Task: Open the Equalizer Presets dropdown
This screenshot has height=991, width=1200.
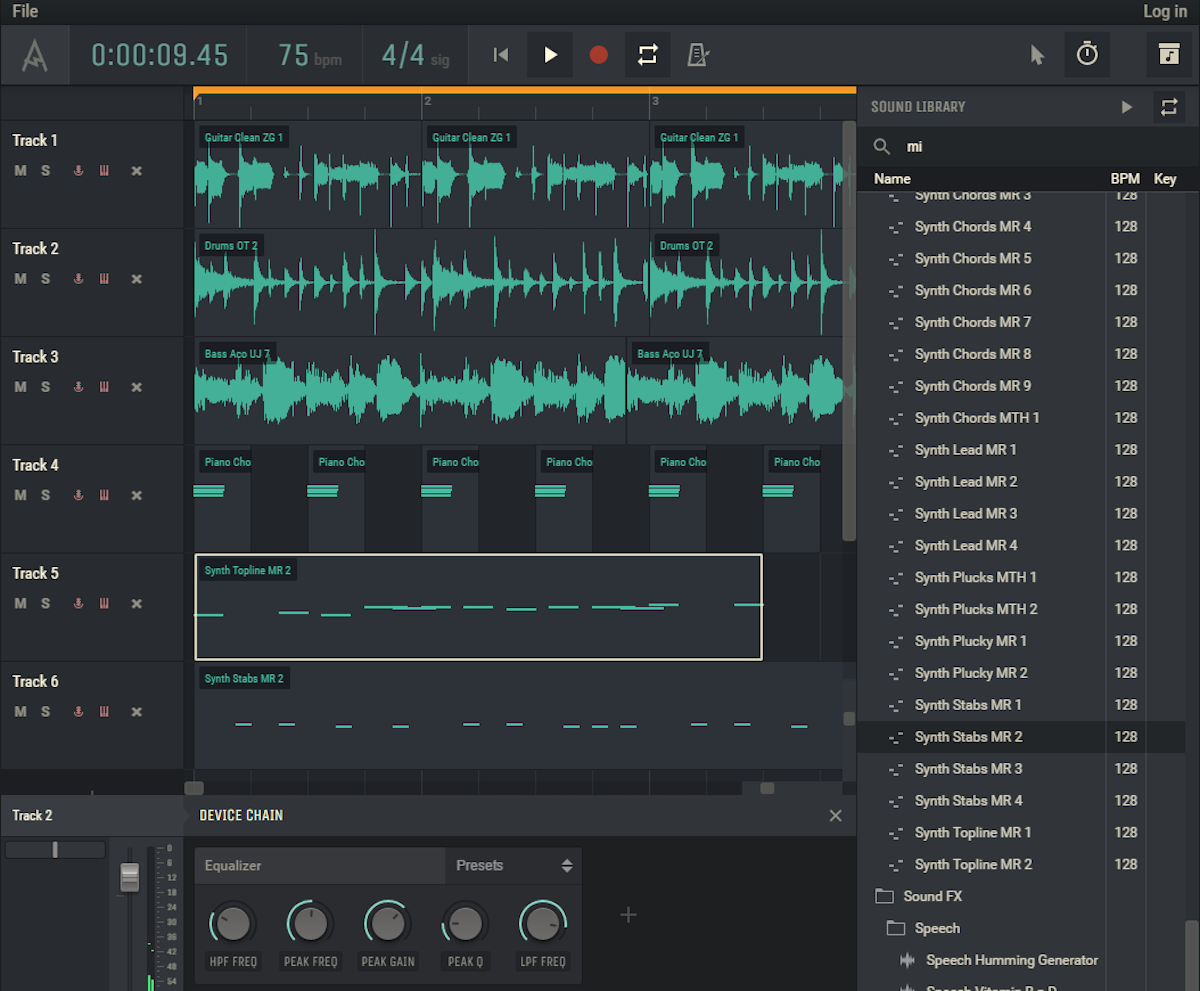Action: pyautogui.click(x=512, y=866)
